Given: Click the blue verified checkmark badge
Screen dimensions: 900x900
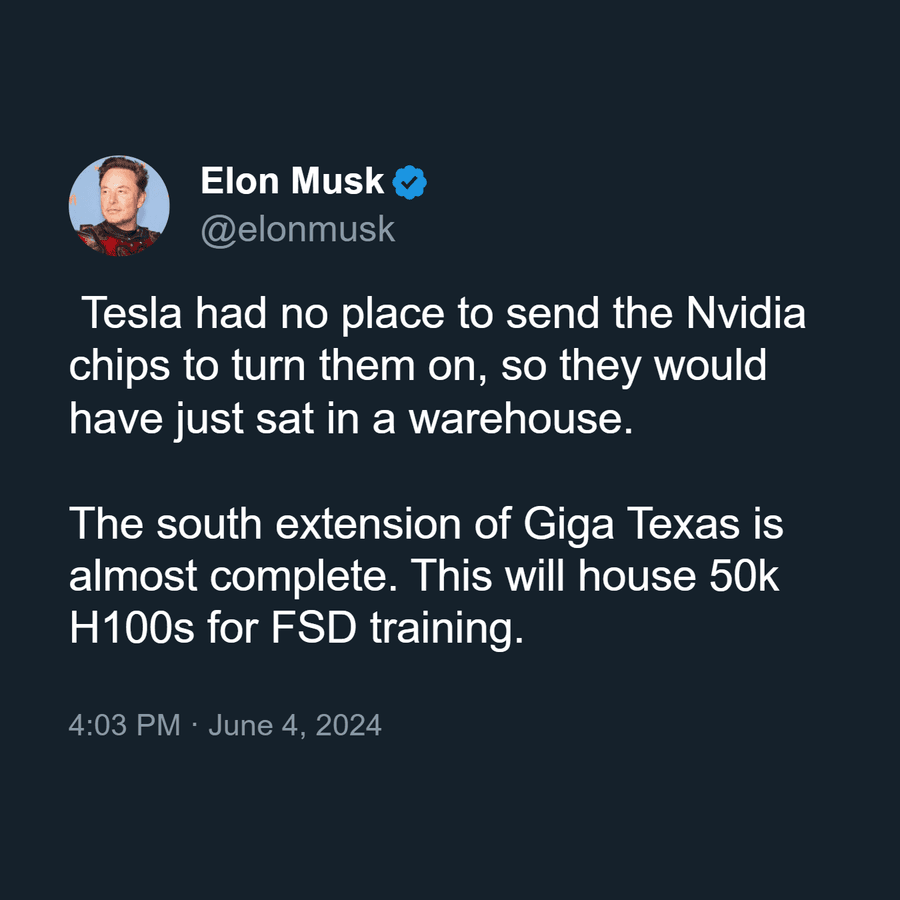Looking at the screenshot, I should pos(409,183).
